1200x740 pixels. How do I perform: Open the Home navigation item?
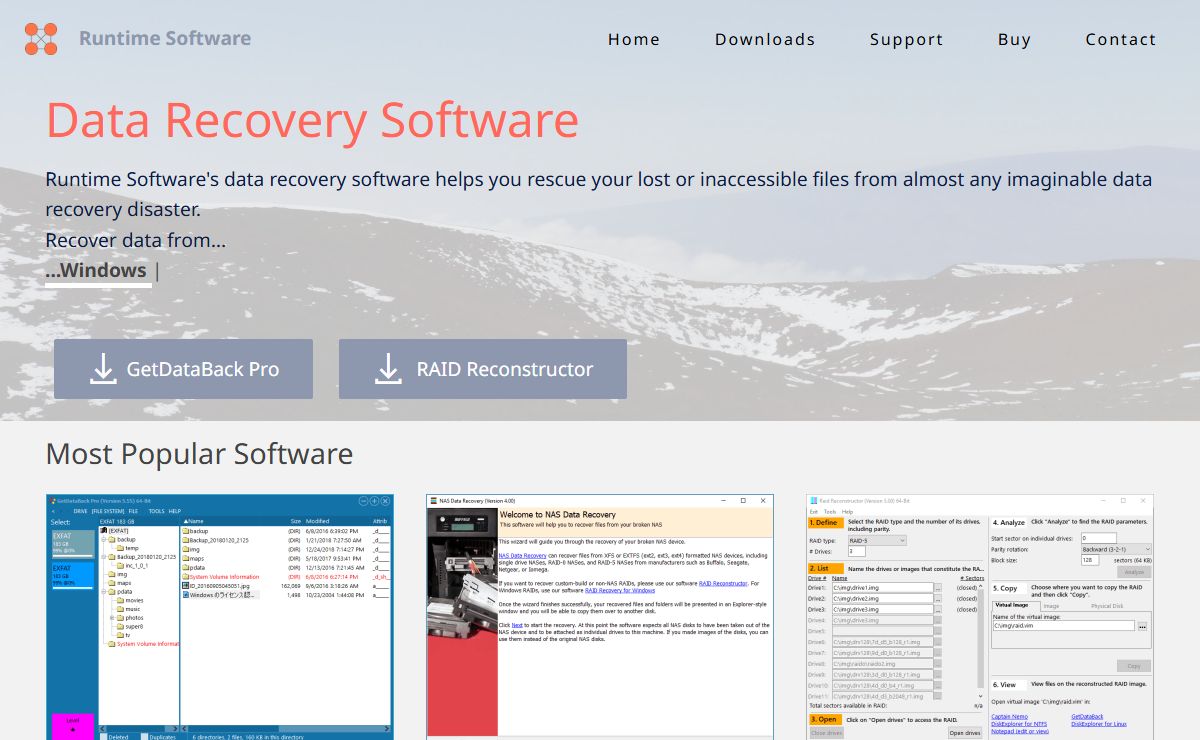pyautogui.click(x=634, y=40)
